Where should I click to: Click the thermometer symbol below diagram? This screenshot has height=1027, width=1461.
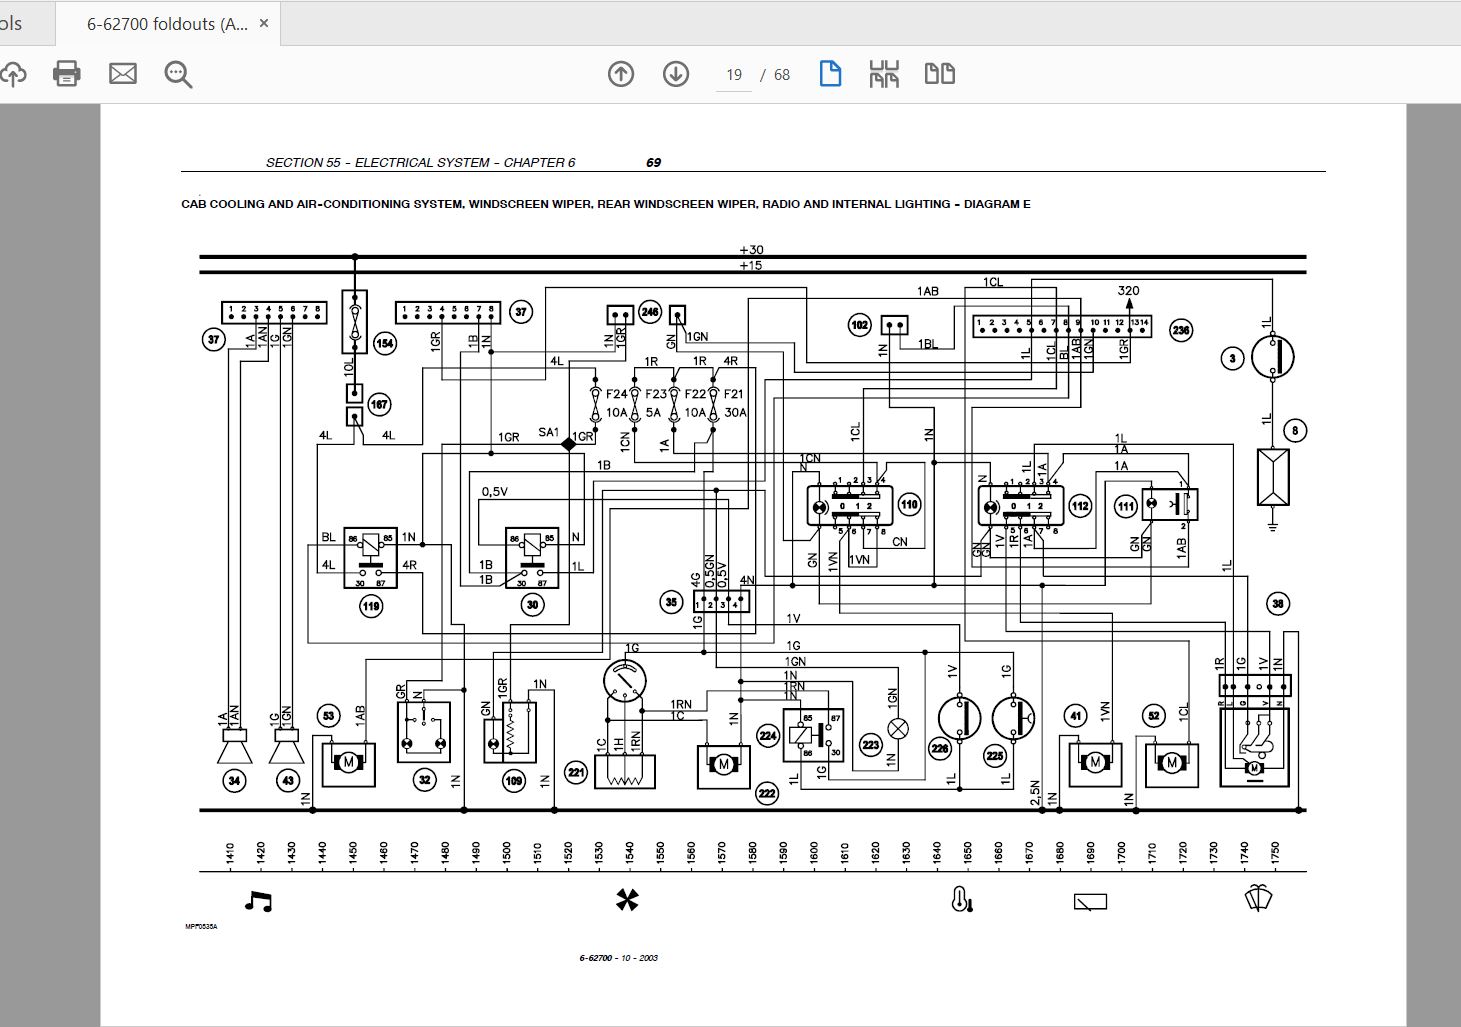(961, 899)
